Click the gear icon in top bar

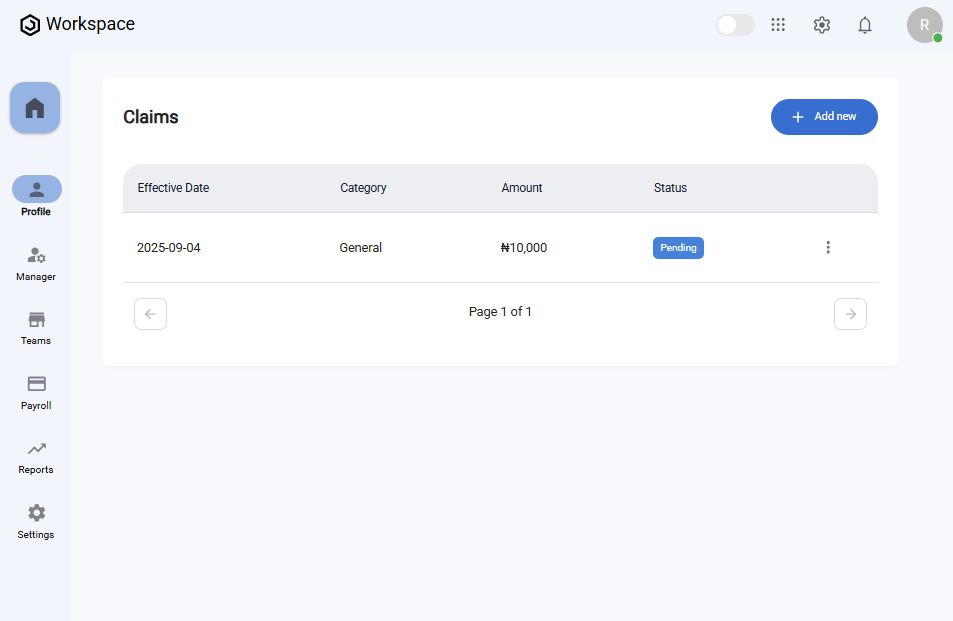tap(822, 25)
